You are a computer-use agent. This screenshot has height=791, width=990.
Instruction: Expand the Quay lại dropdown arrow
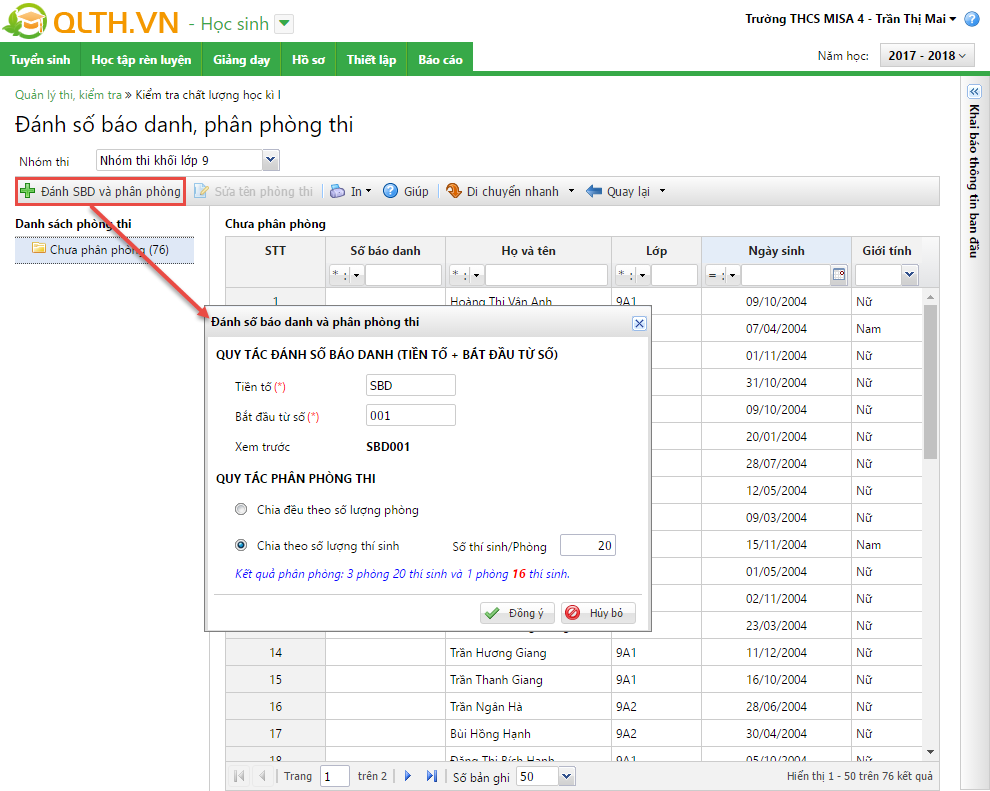tap(662, 191)
